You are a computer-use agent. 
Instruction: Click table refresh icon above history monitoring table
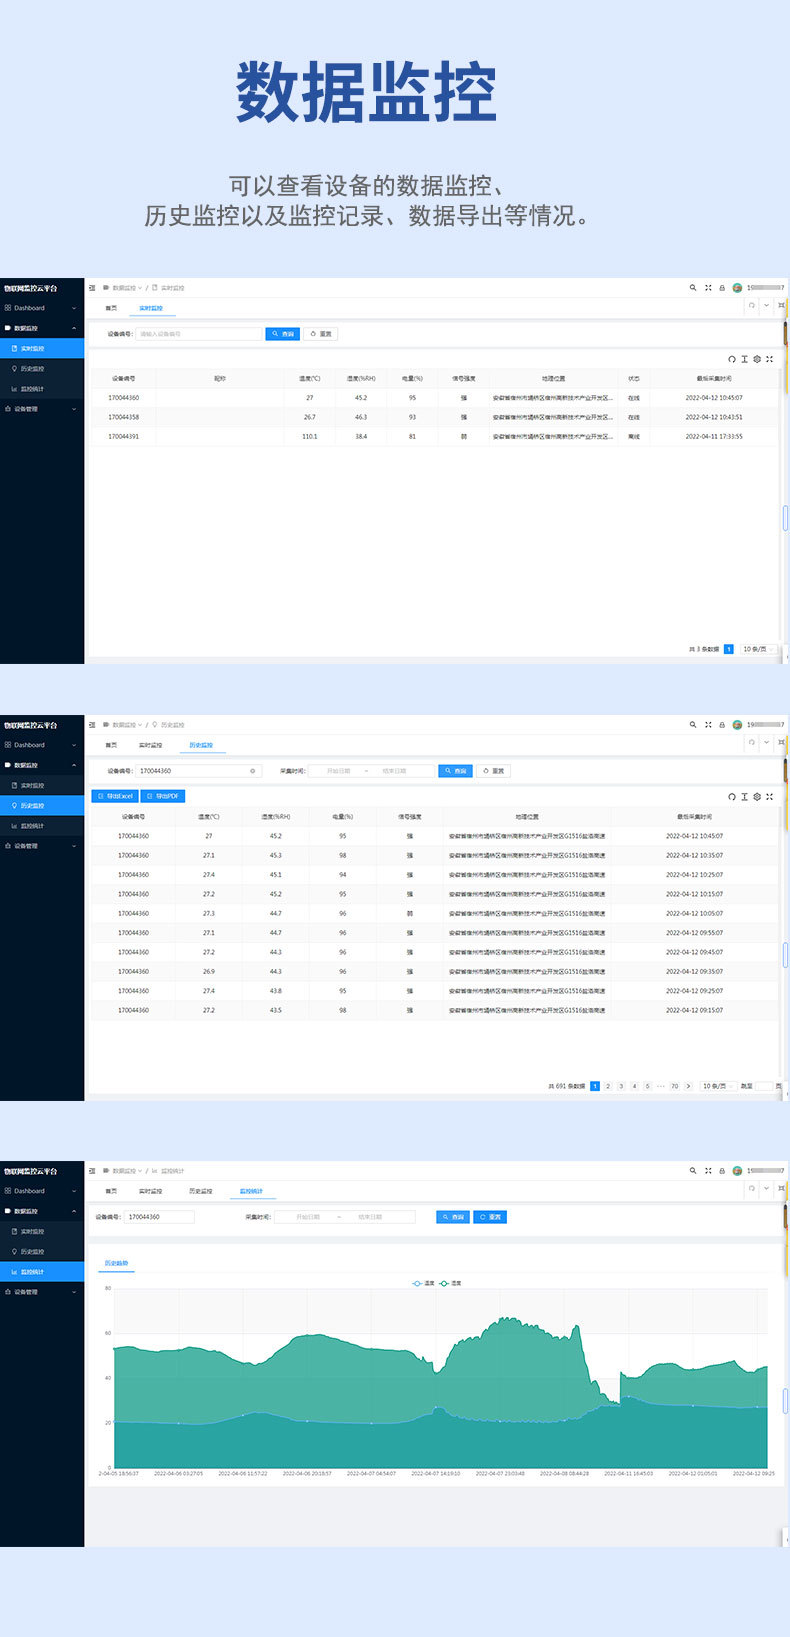pos(731,797)
